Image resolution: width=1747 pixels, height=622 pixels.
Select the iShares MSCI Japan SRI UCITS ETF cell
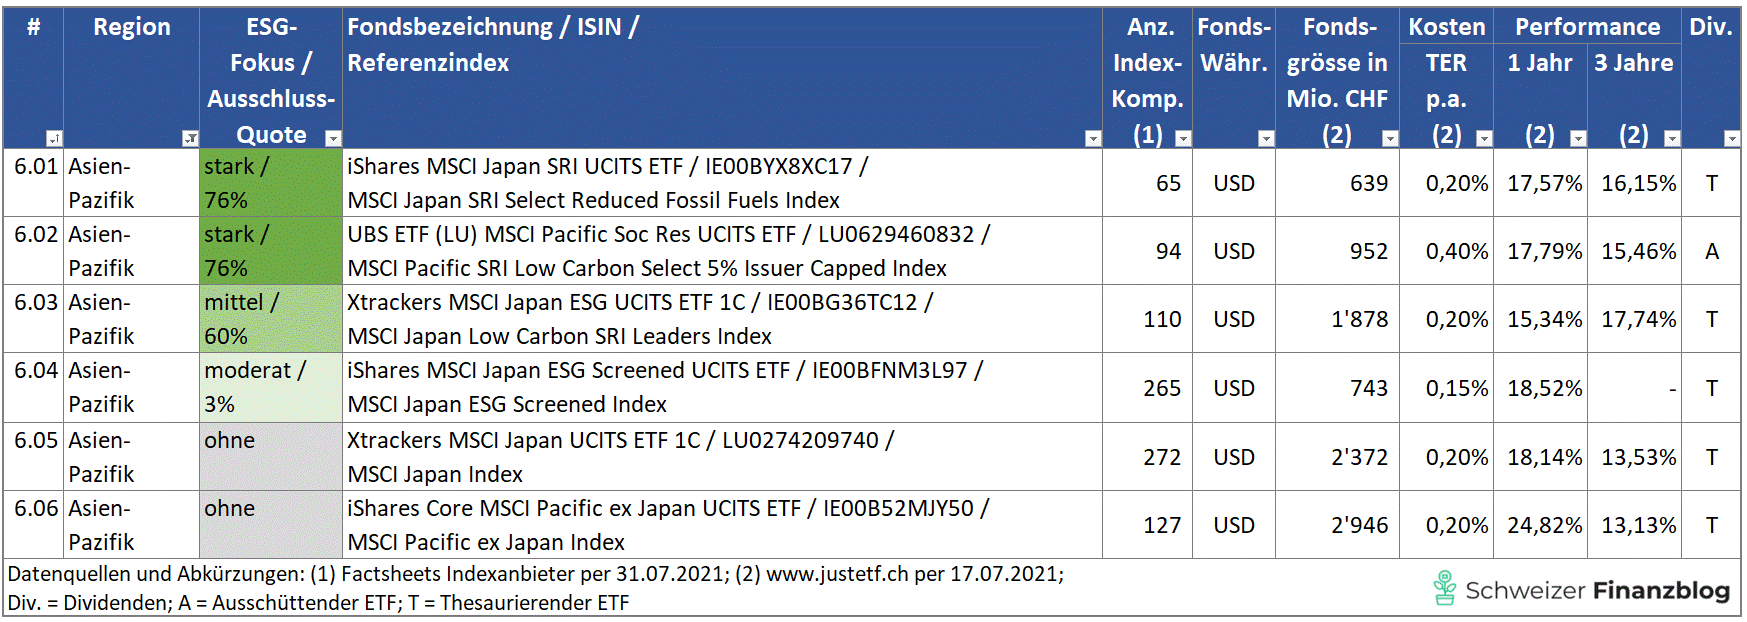720,183
